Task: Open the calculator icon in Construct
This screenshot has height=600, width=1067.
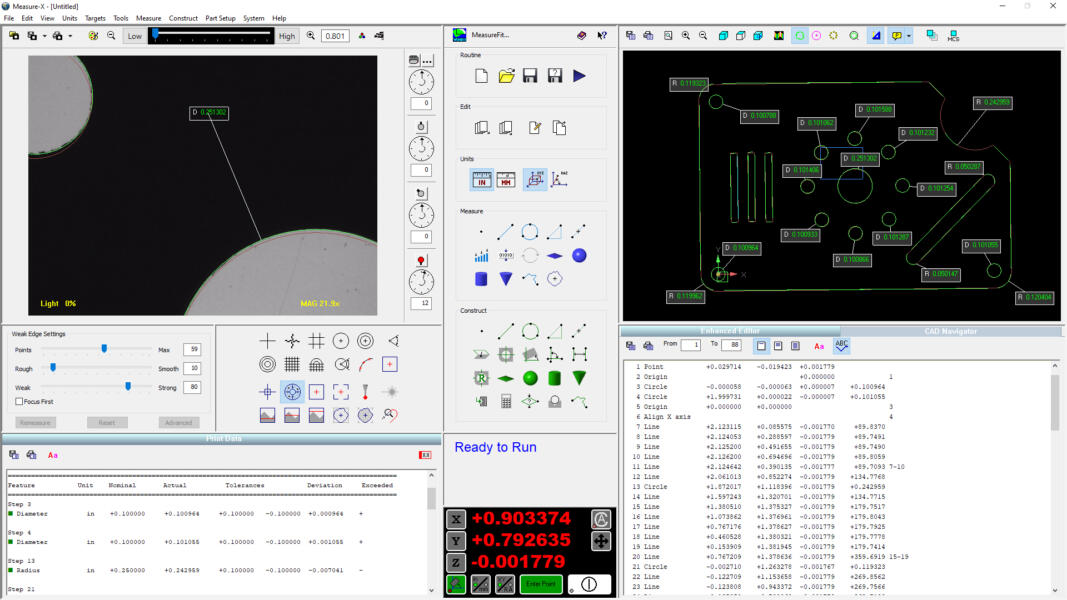Action: coord(506,402)
